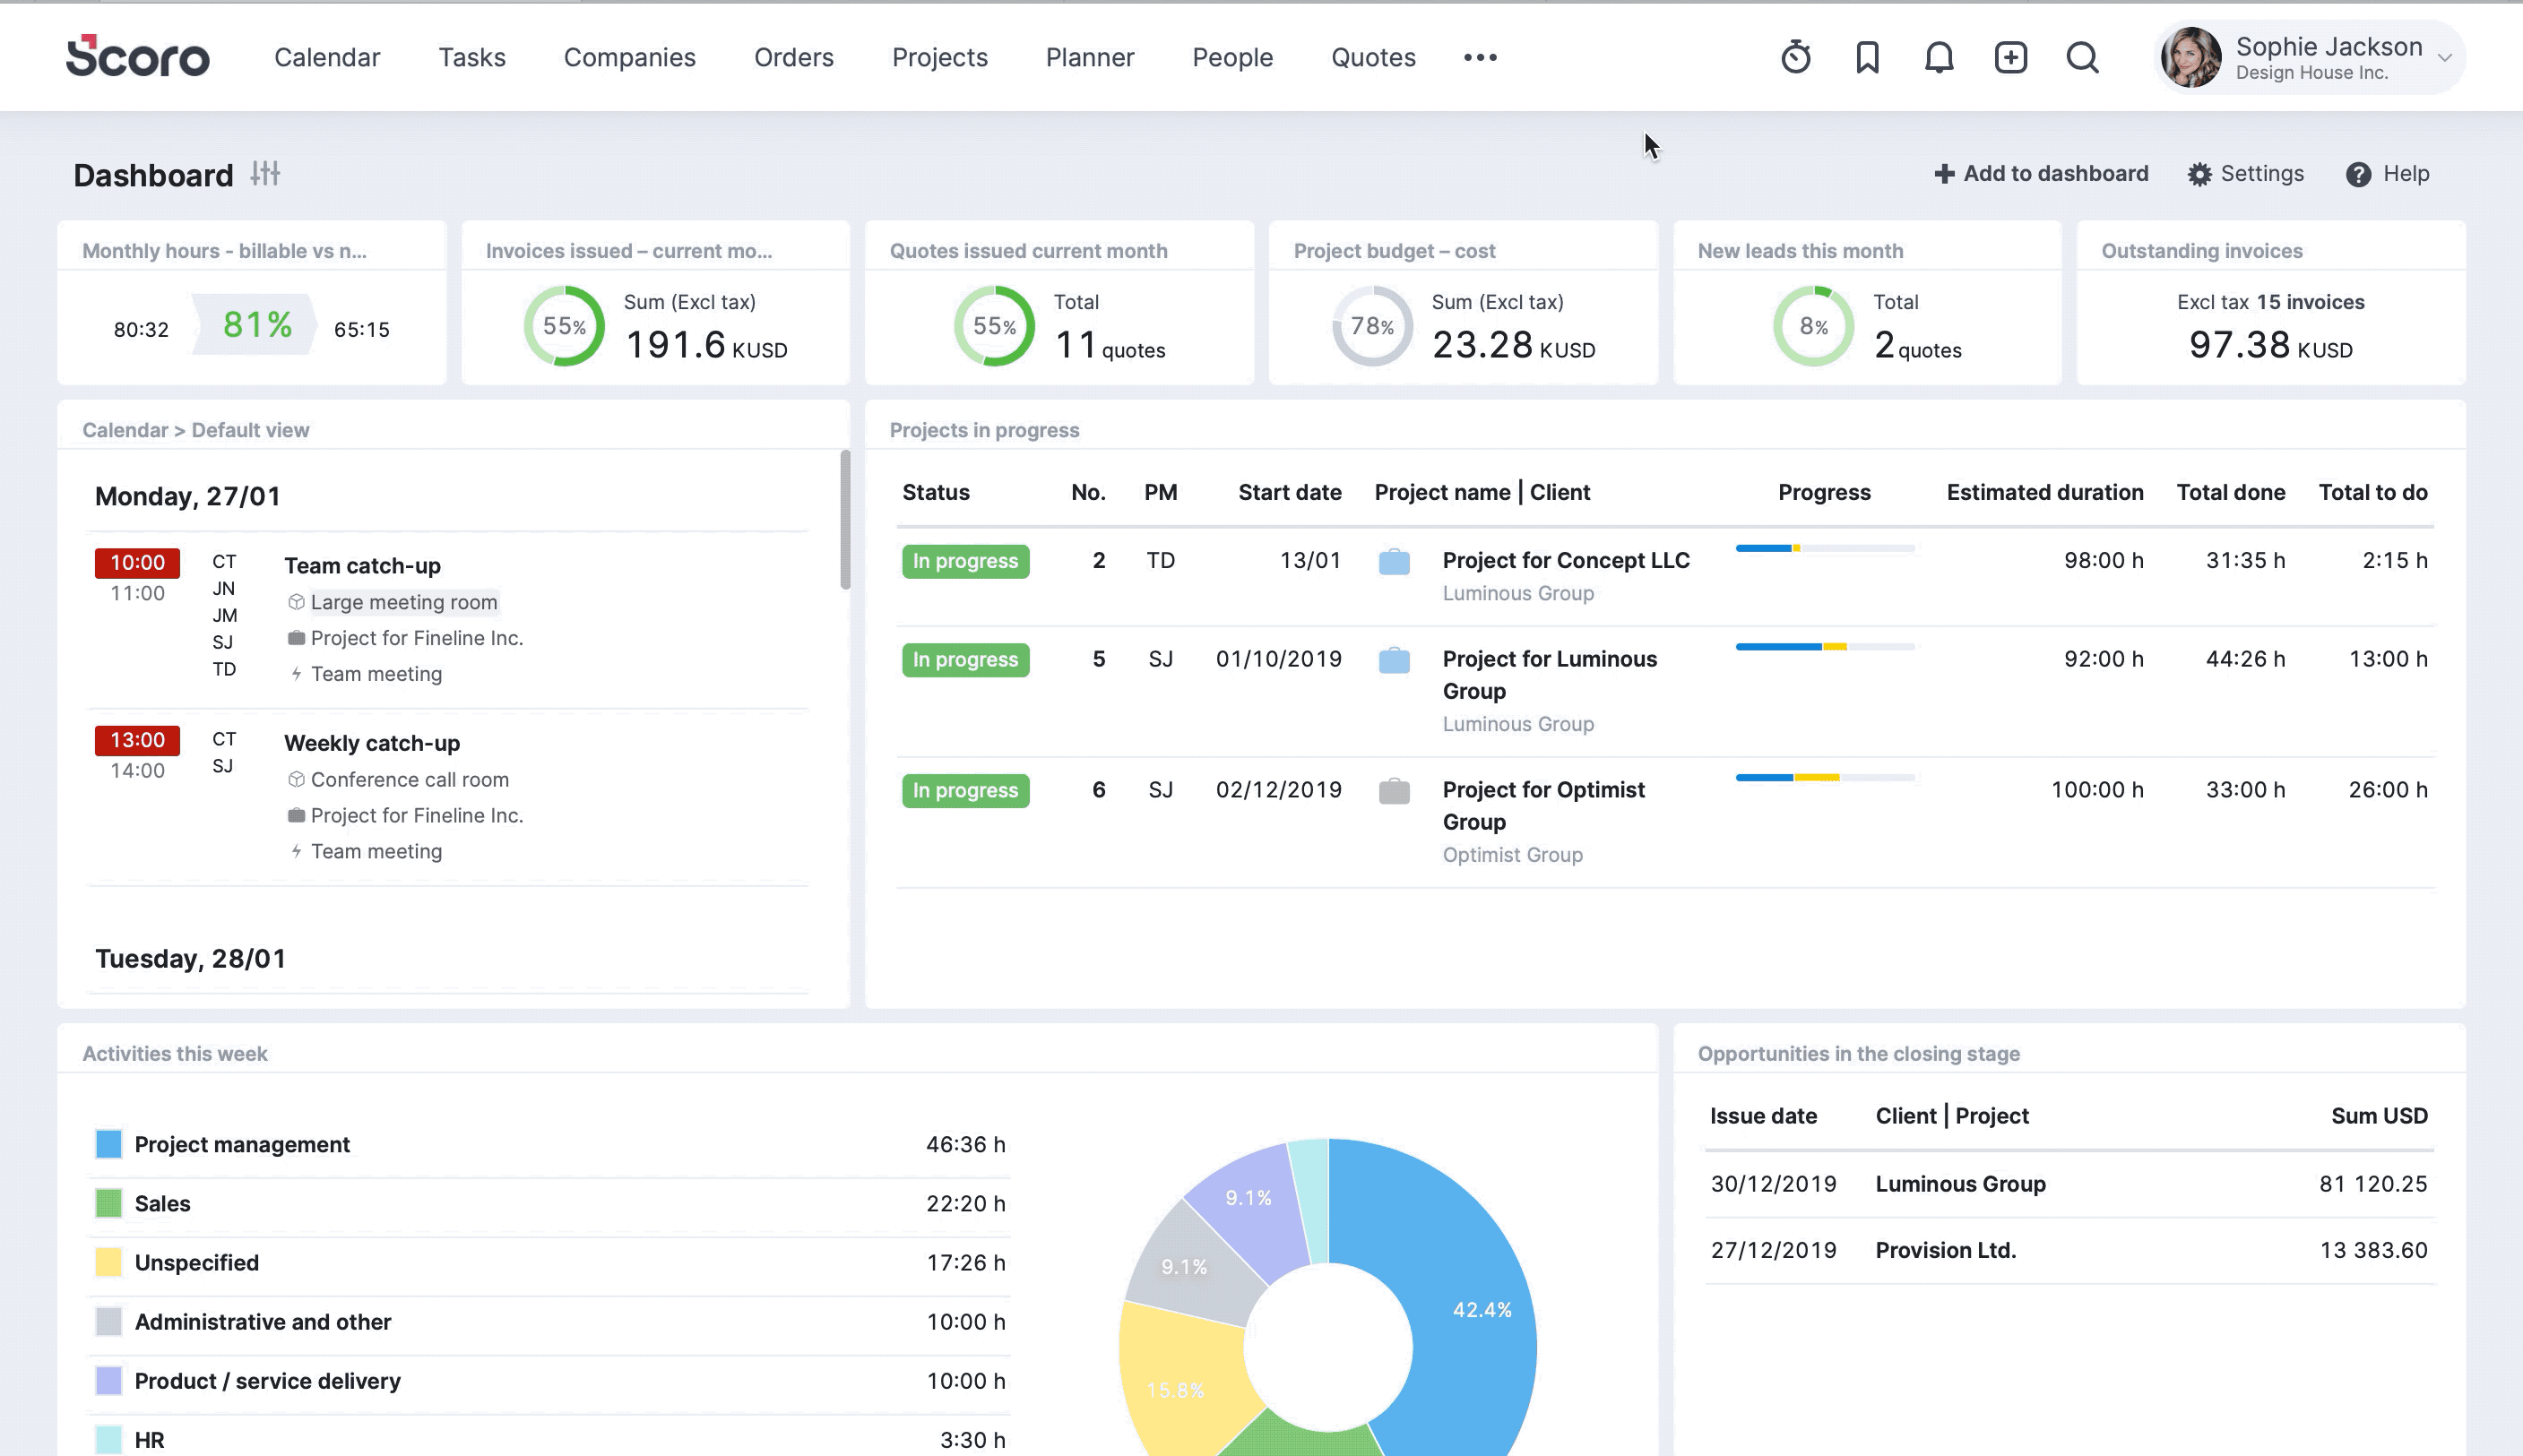The width and height of the screenshot is (2523, 1456).
Task: Click the 55% ring in Quotes issued widget
Action: pos(994,326)
